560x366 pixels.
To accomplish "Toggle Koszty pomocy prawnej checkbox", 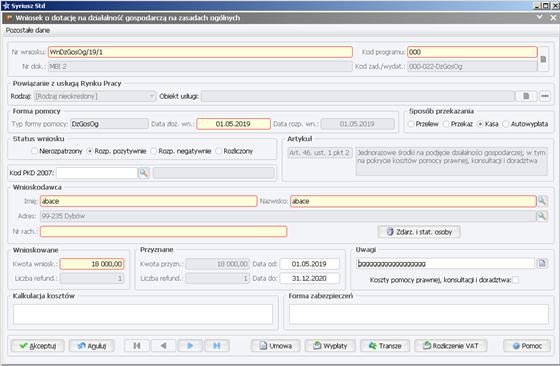I will point(515,280).
